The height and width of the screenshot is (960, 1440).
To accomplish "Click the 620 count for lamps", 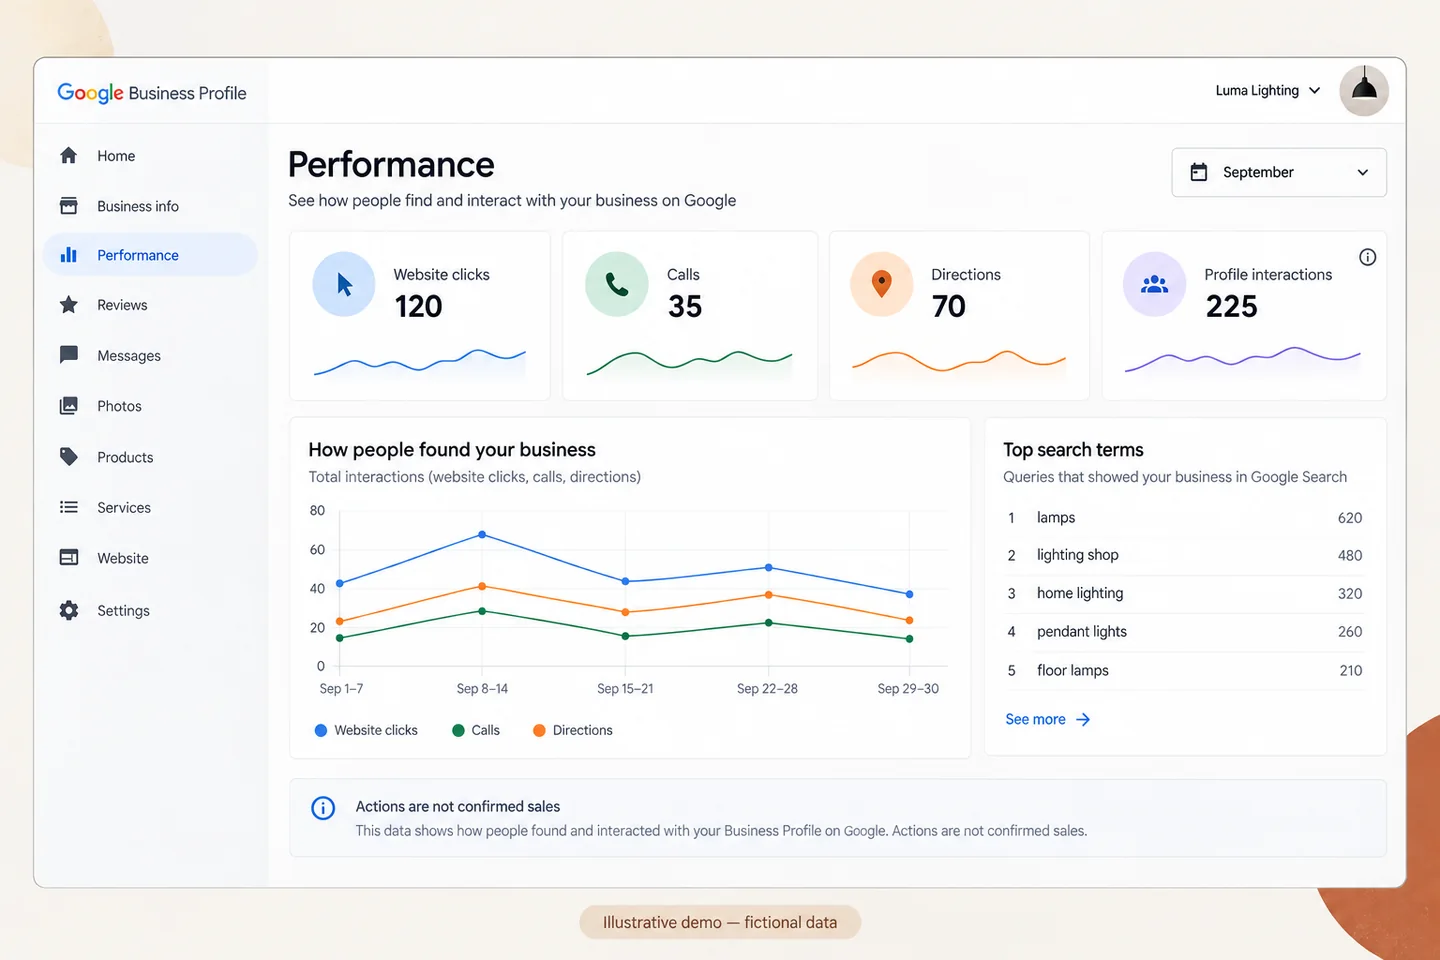I will click(x=1350, y=518).
